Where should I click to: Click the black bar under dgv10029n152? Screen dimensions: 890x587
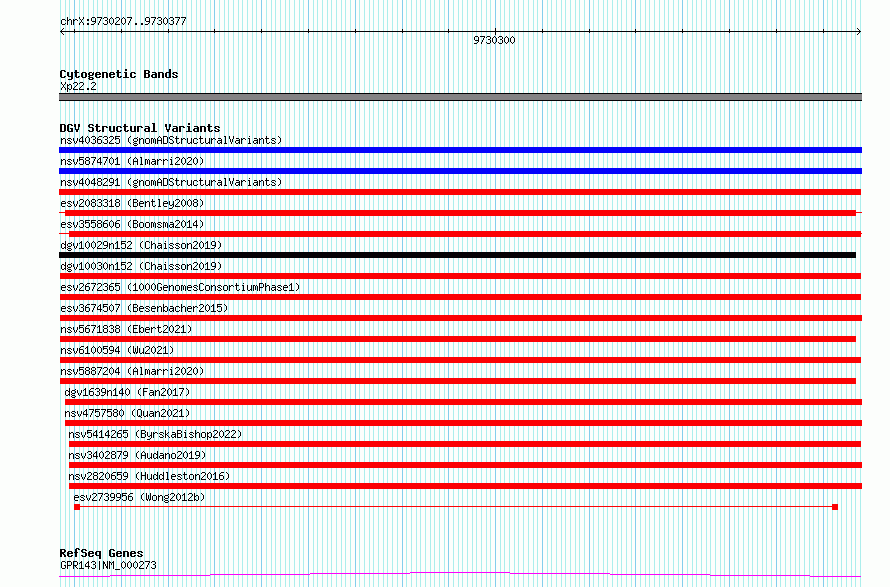coord(457,255)
